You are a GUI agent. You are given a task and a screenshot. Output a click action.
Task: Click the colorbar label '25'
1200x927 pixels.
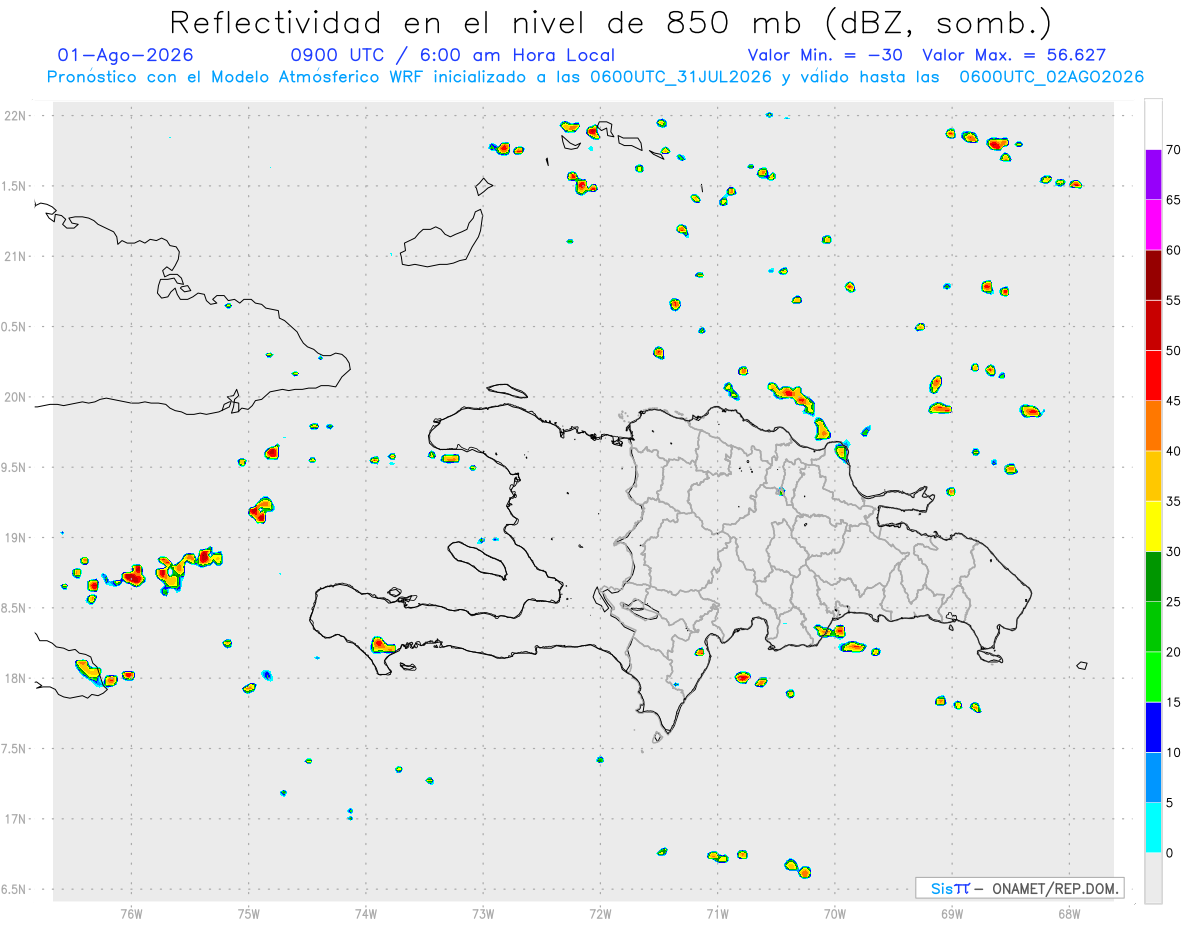coord(1173,602)
